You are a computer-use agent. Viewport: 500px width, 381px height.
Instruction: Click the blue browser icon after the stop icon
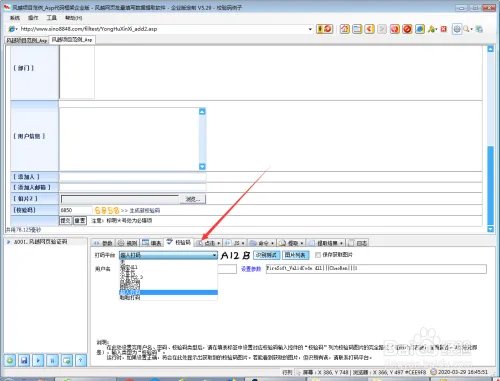[420, 29]
